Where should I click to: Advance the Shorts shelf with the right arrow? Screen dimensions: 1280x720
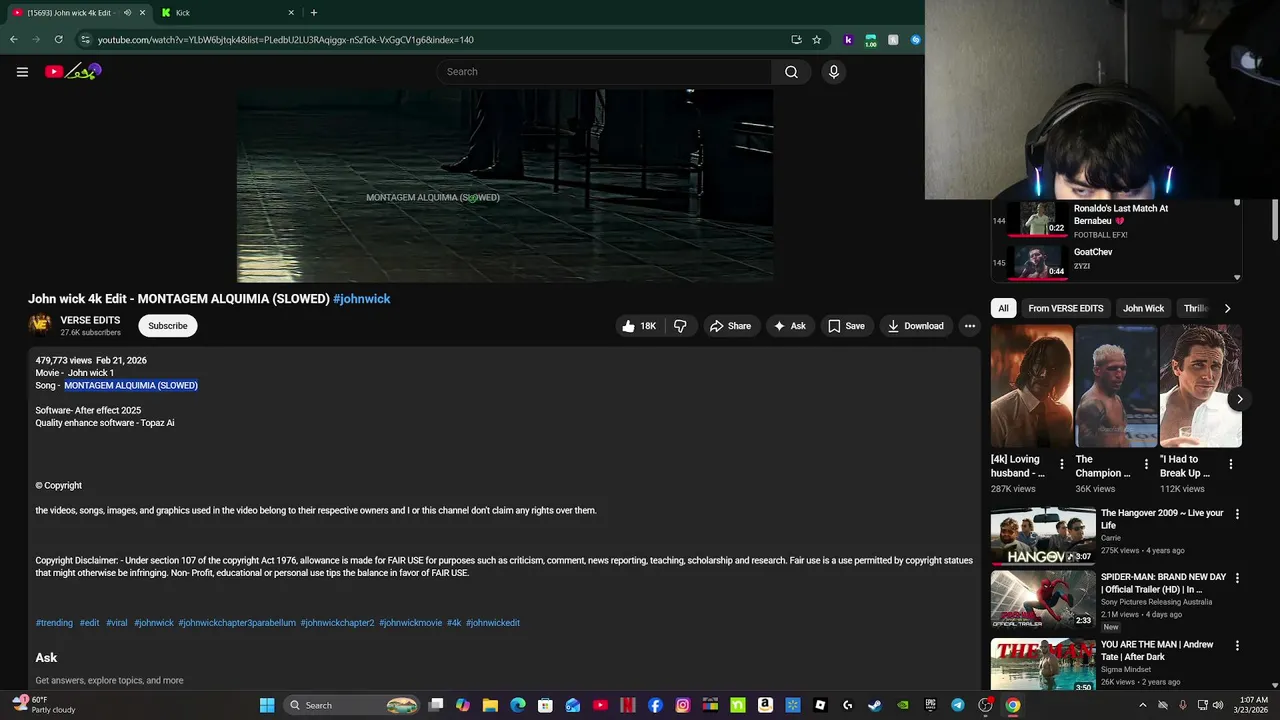(1239, 399)
